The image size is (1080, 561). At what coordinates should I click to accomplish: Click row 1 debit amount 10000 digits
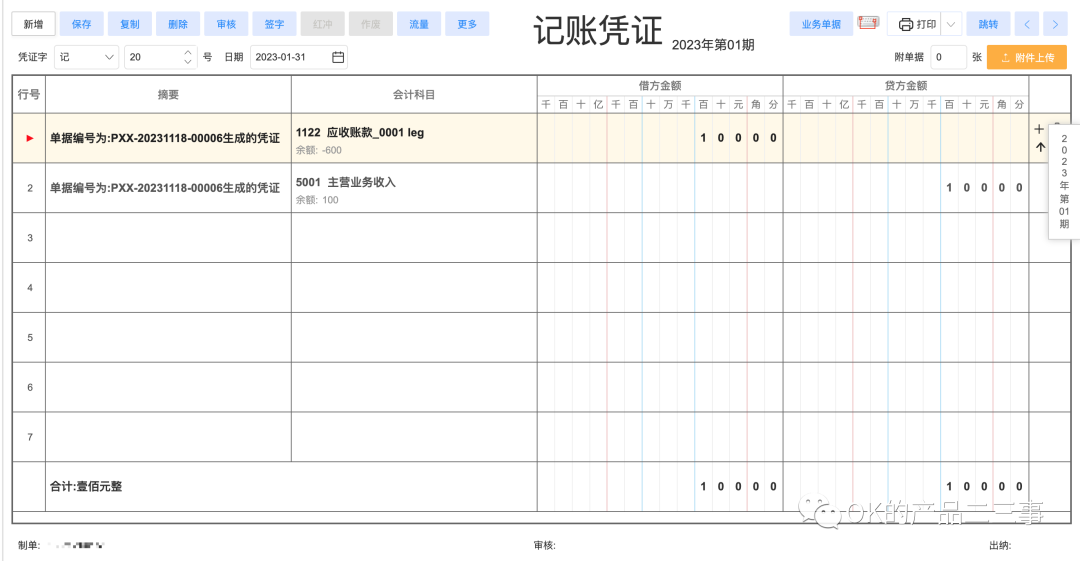coord(738,138)
